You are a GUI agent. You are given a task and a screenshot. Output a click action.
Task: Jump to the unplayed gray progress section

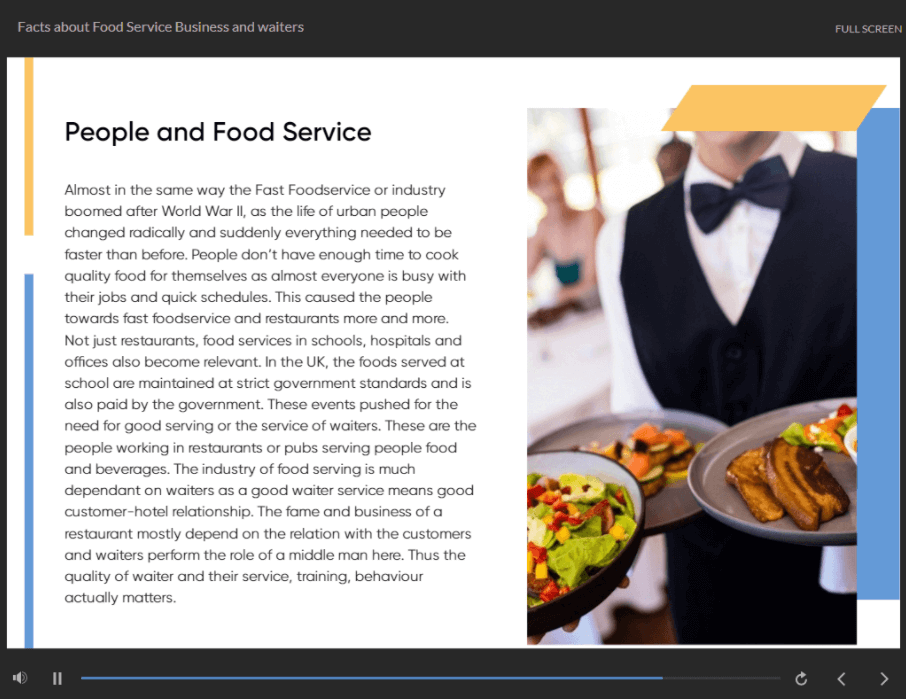721,678
